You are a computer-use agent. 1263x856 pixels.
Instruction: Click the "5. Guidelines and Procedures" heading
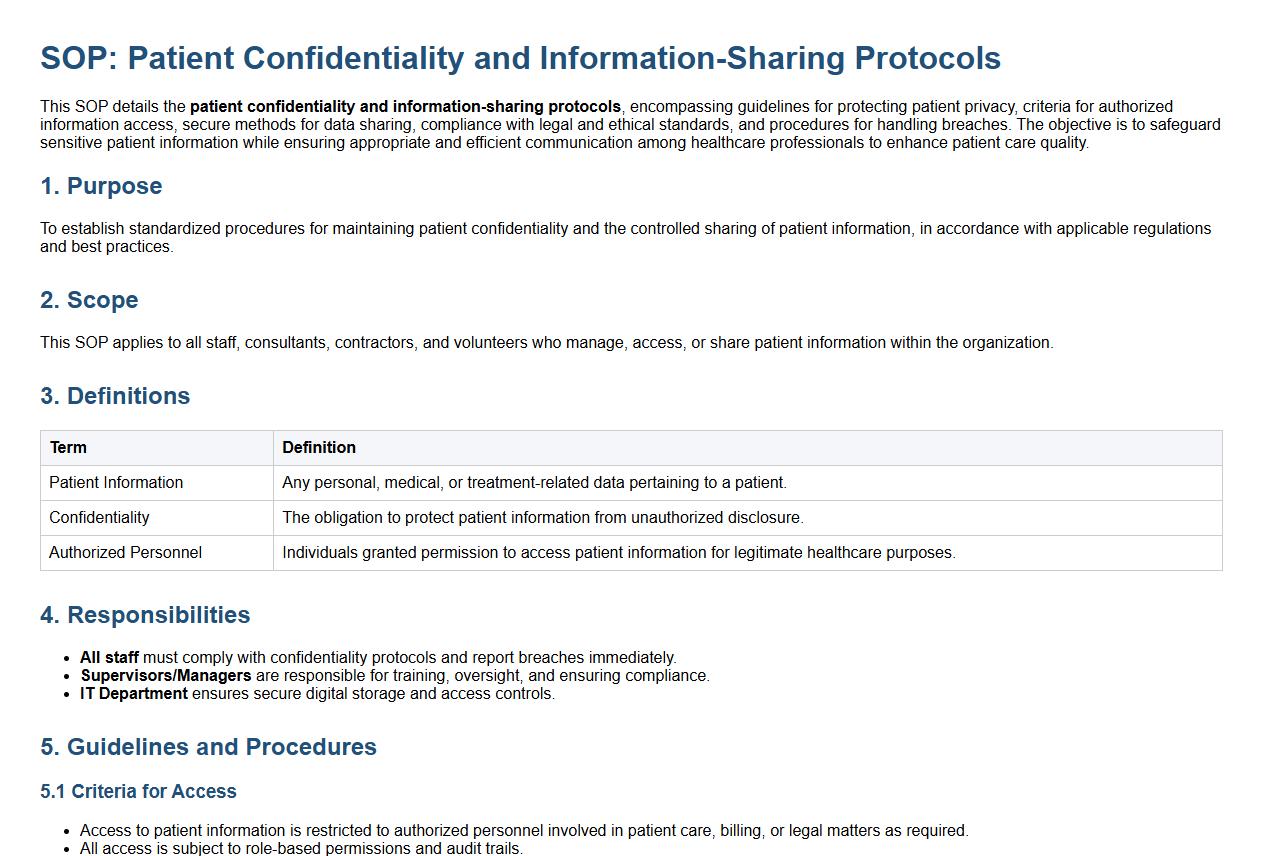tap(208, 747)
